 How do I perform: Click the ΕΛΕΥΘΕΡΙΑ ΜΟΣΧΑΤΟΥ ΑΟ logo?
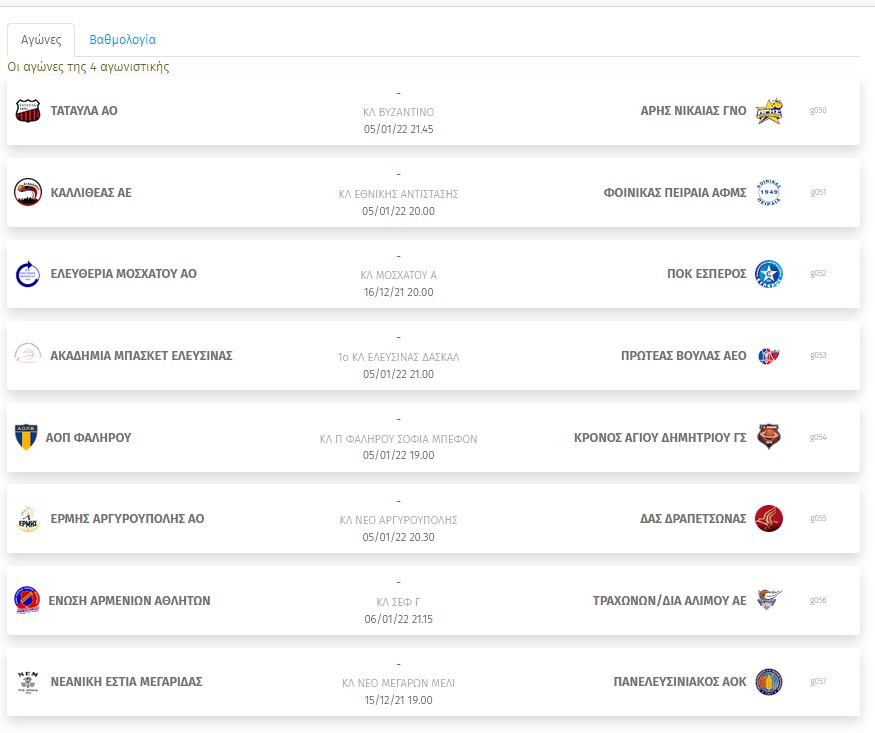click(x=27, y=274)
